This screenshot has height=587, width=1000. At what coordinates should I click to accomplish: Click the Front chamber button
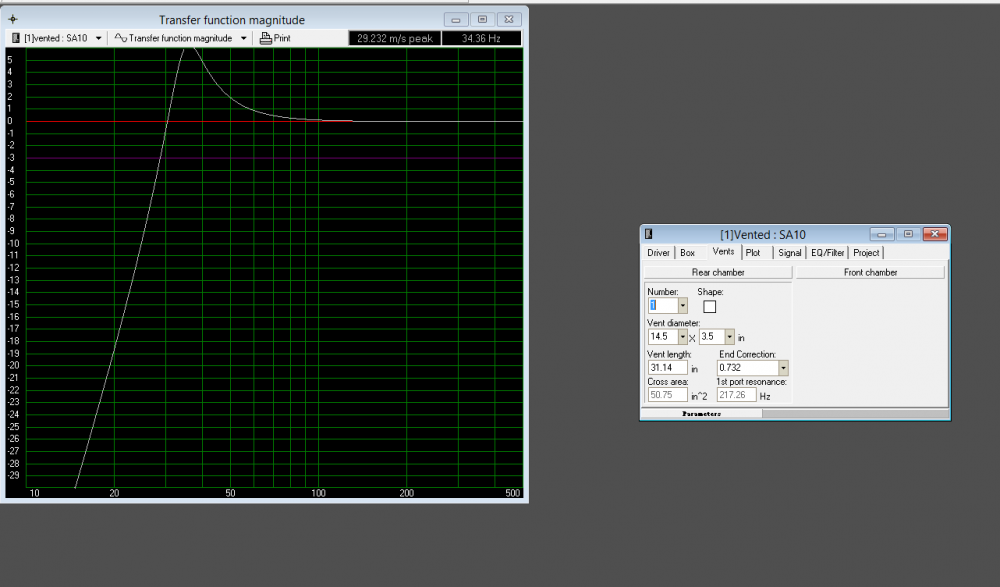(871, 272)
